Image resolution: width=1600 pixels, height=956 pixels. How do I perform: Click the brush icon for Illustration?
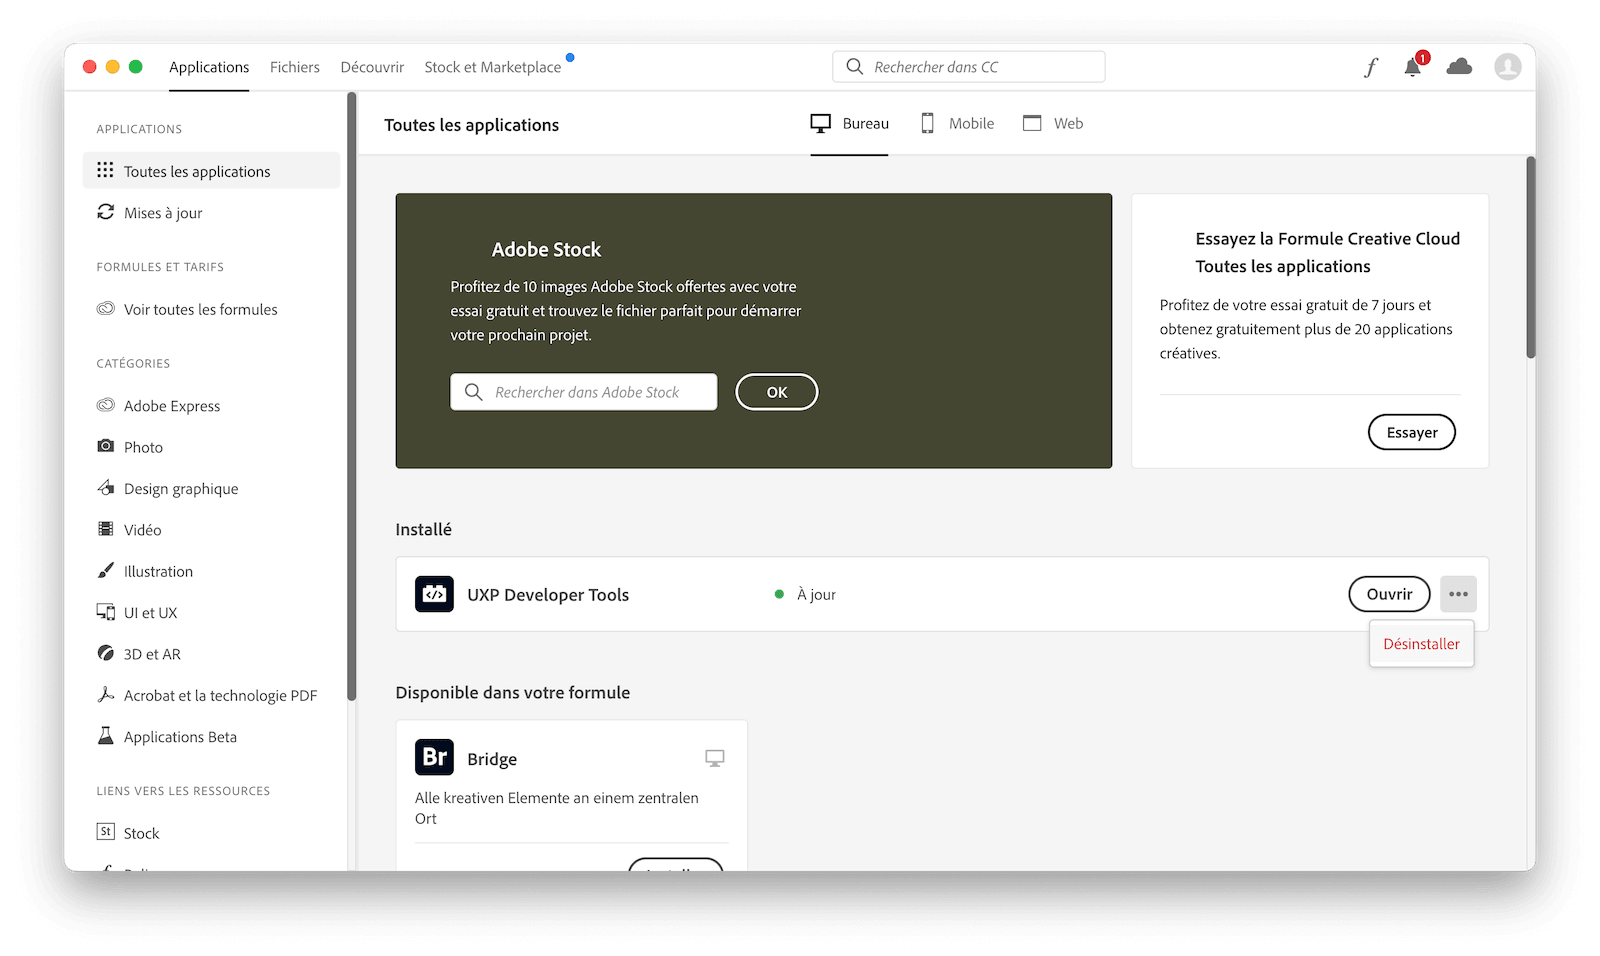[105, 571]
